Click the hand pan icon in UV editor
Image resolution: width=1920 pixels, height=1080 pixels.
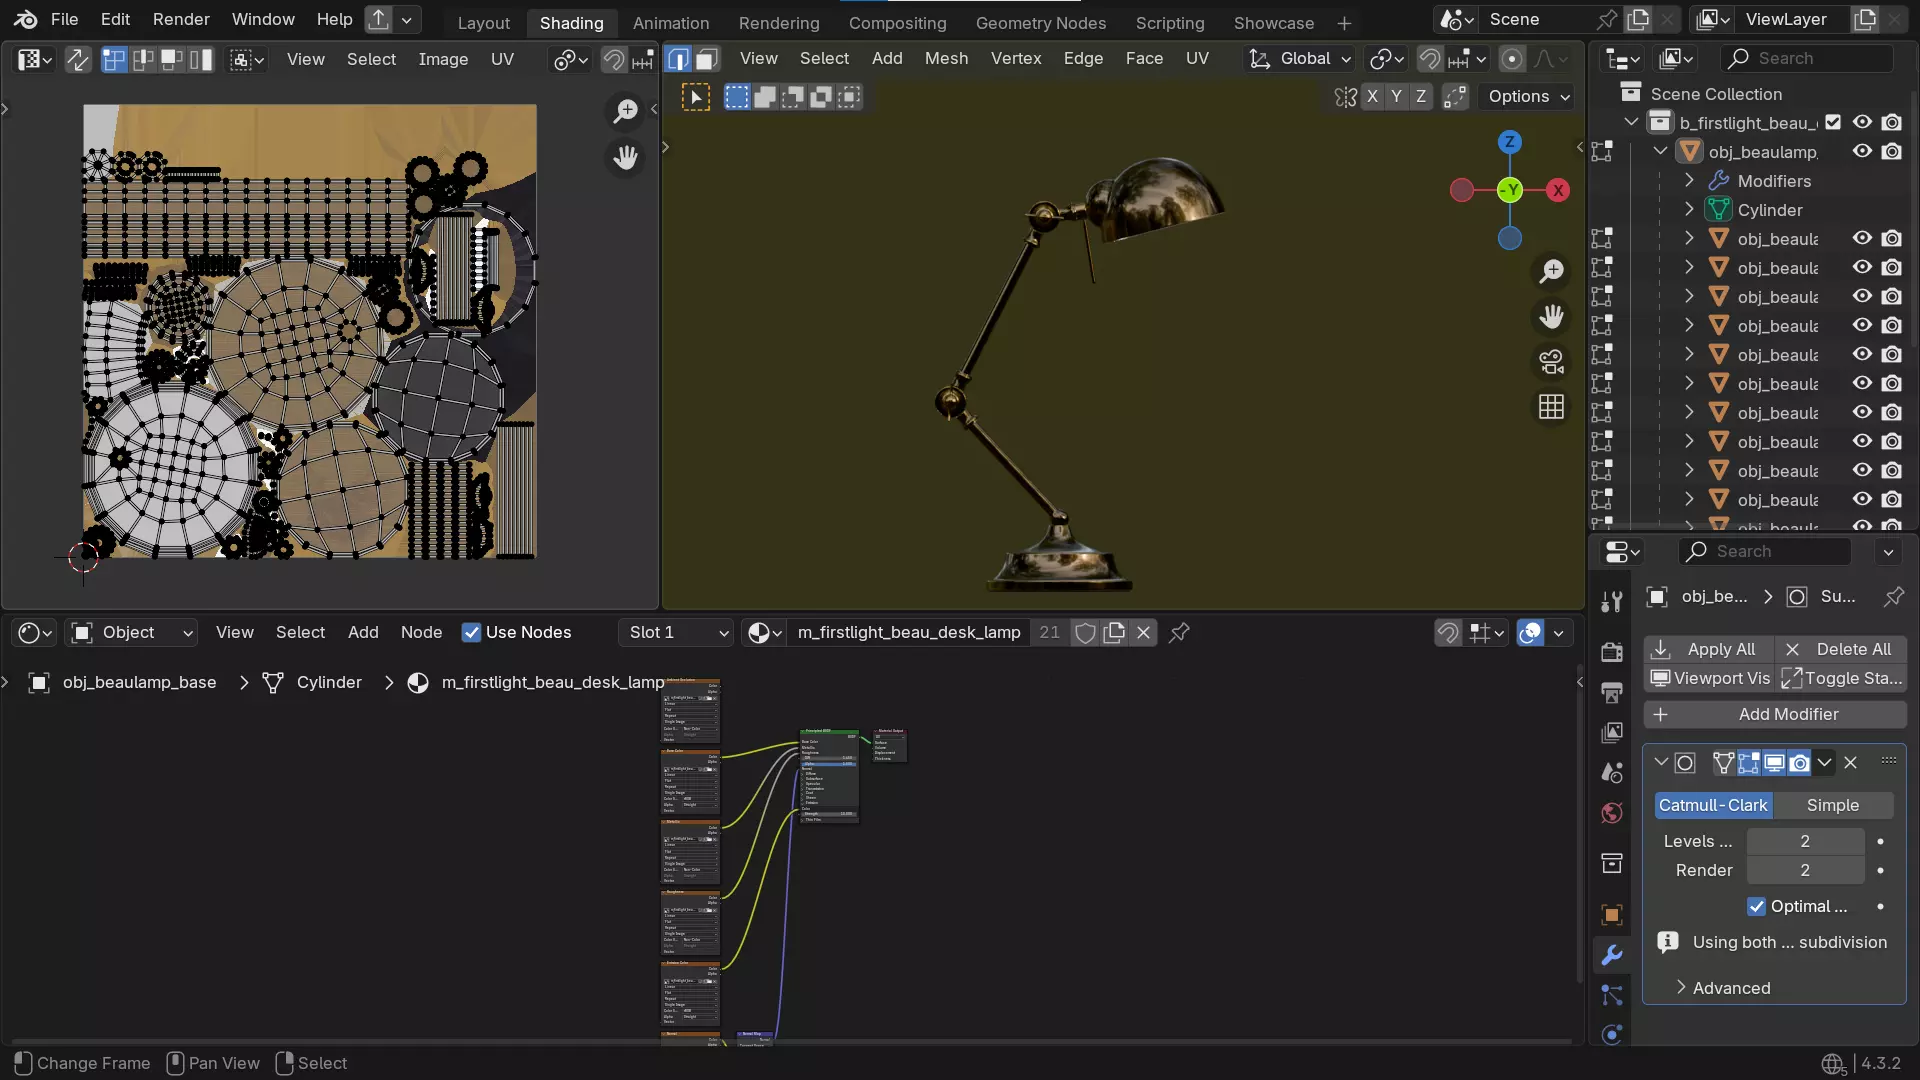[626, 158]
